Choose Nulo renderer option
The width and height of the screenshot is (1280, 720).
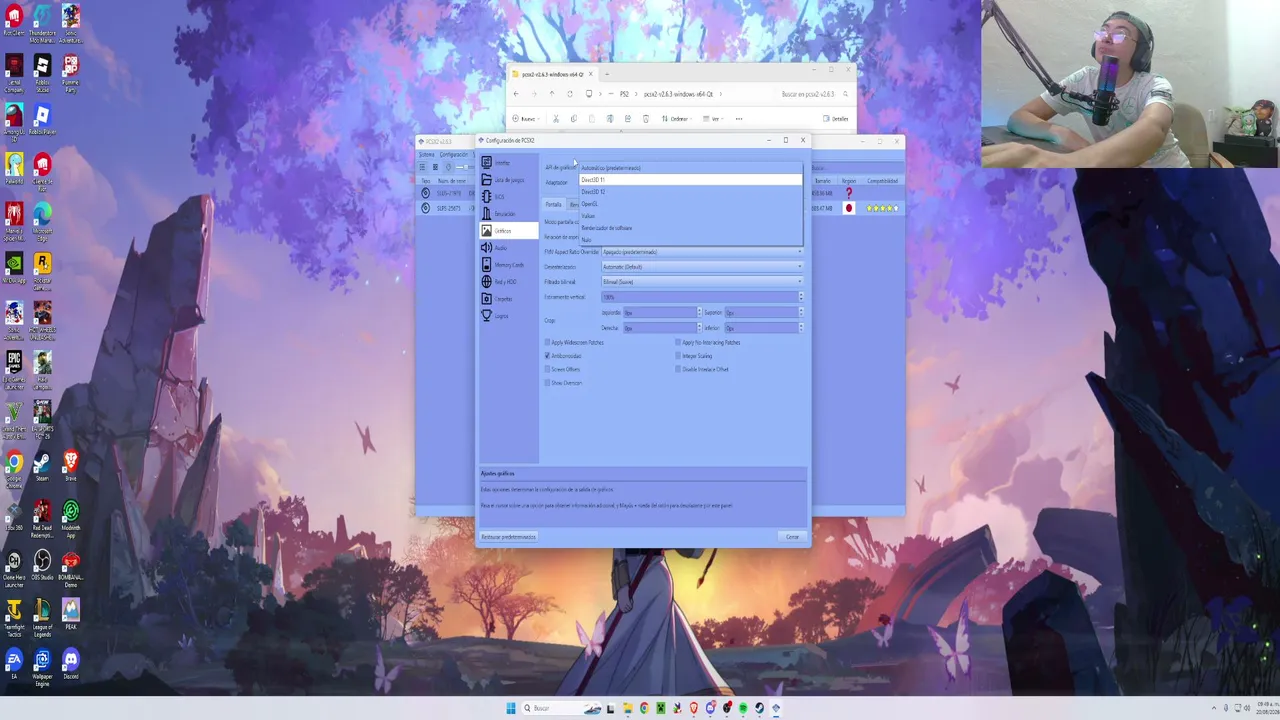coord(691,240)
